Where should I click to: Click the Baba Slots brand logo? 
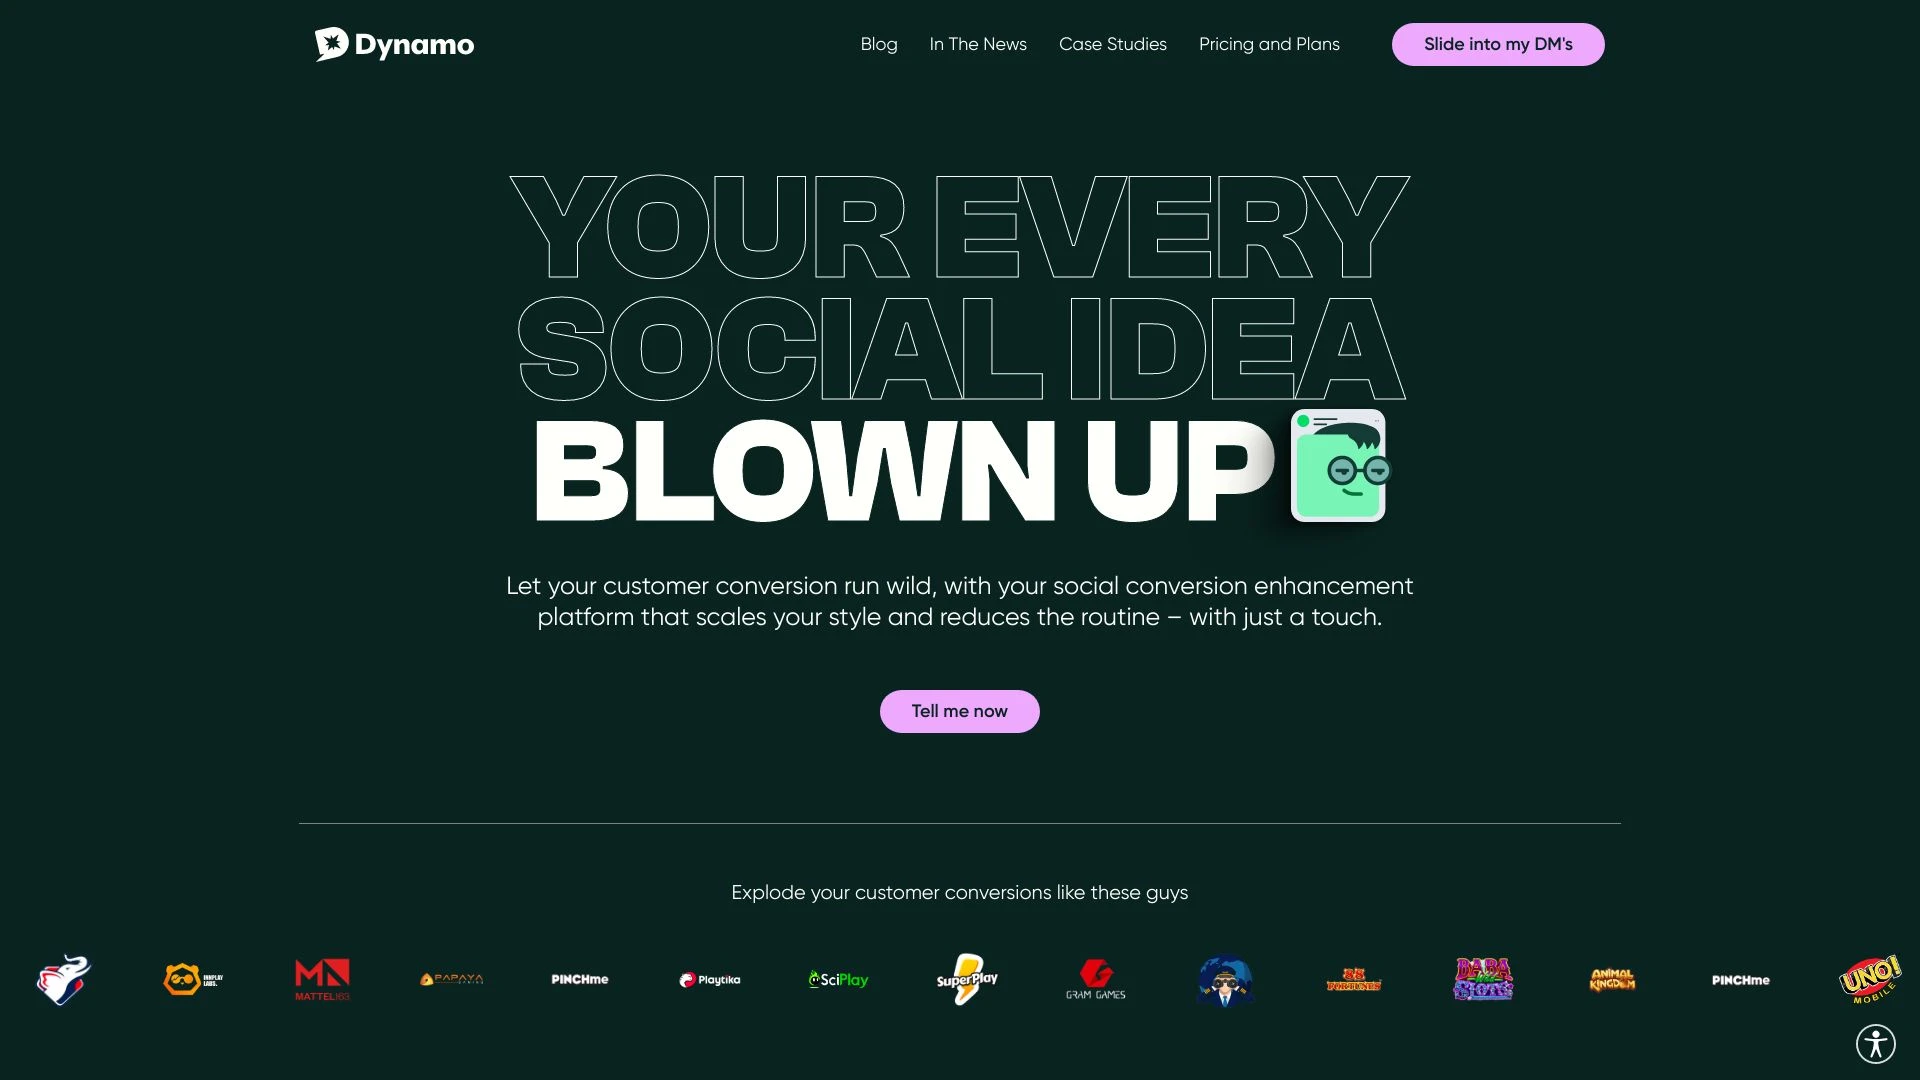(x=1482, y=978)
